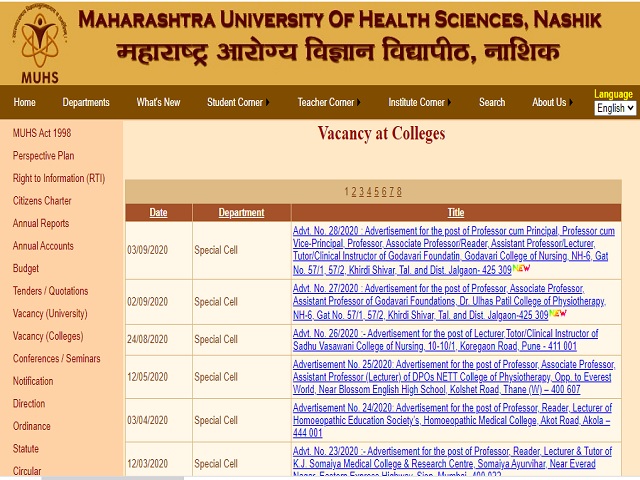Open MUHS Act 1998 sidebar link
The height and width of the screenshot is (480, 640).
pyautogui.click(x=42, y=133)
